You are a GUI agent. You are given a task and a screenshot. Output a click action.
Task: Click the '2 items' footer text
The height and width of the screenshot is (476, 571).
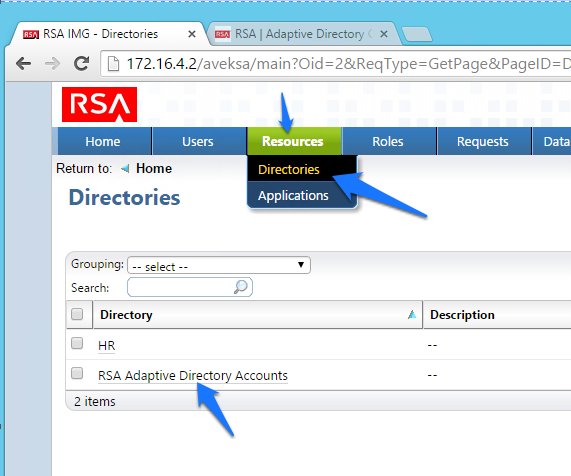click(95, 401)
